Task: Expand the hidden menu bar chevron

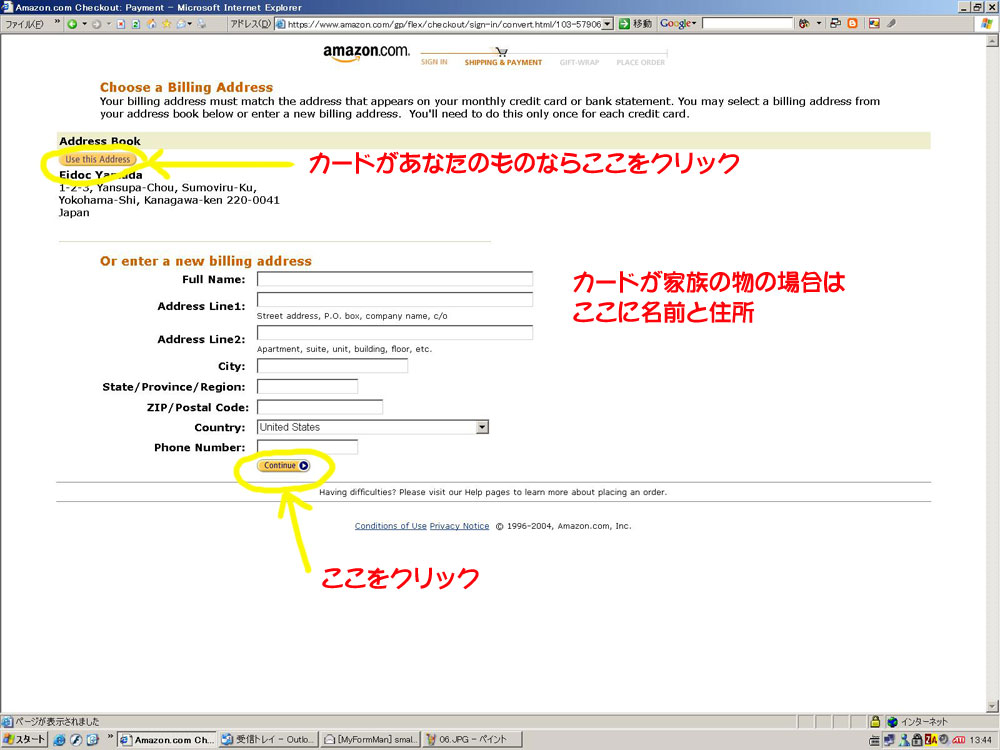Action: pyautogui.click(x=57, y=23)
